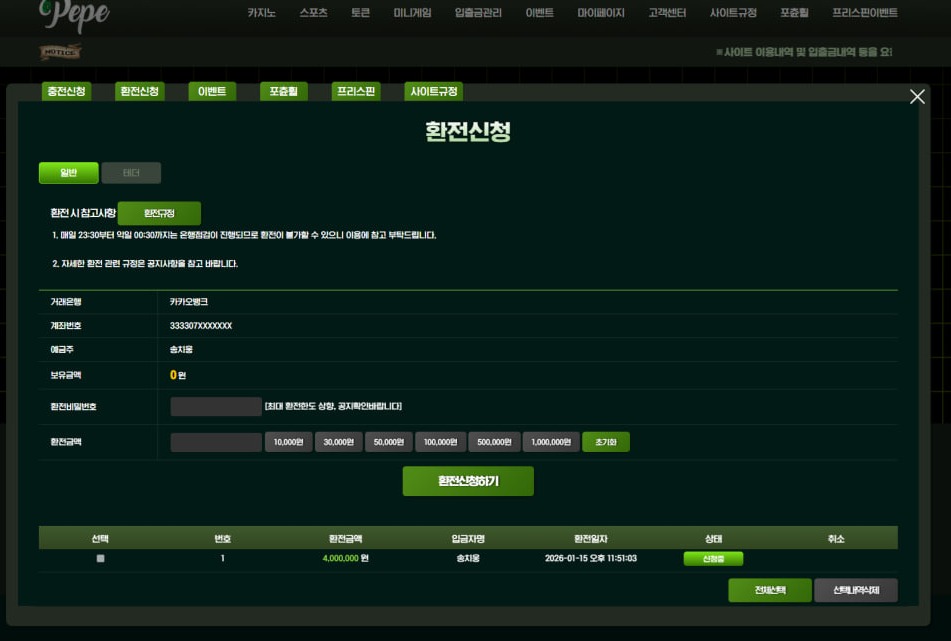Reset the amount with 초기화
The width and height of the screenshot is (951, 641).
coord(606,442)
